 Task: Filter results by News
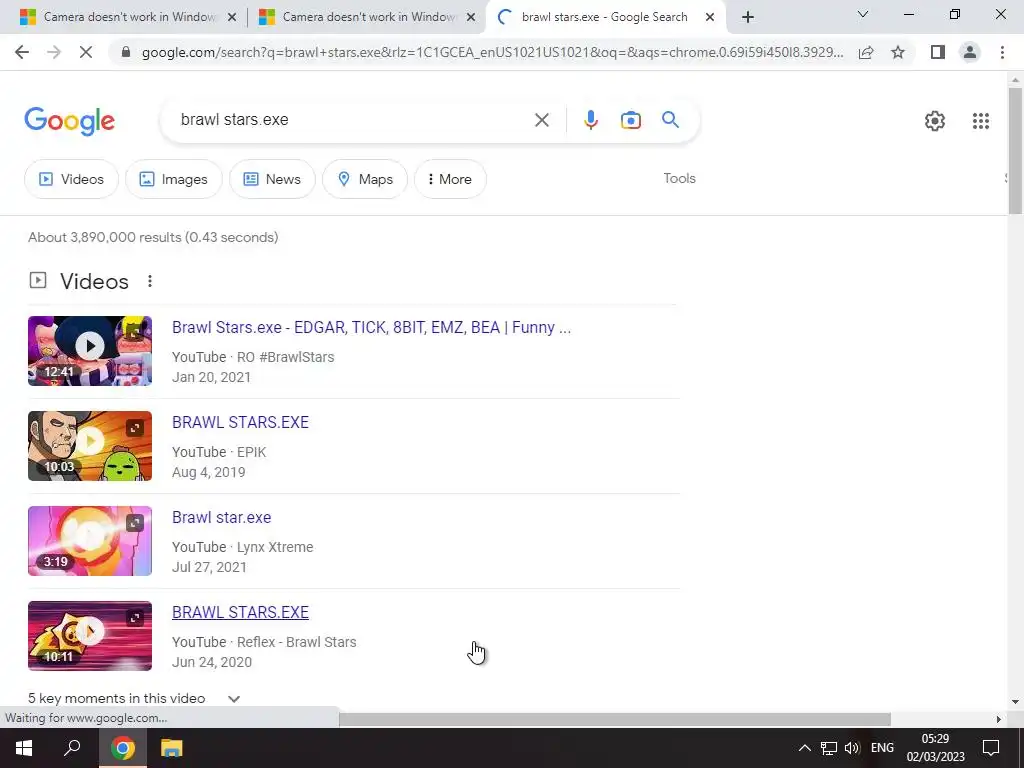point(272,179)
